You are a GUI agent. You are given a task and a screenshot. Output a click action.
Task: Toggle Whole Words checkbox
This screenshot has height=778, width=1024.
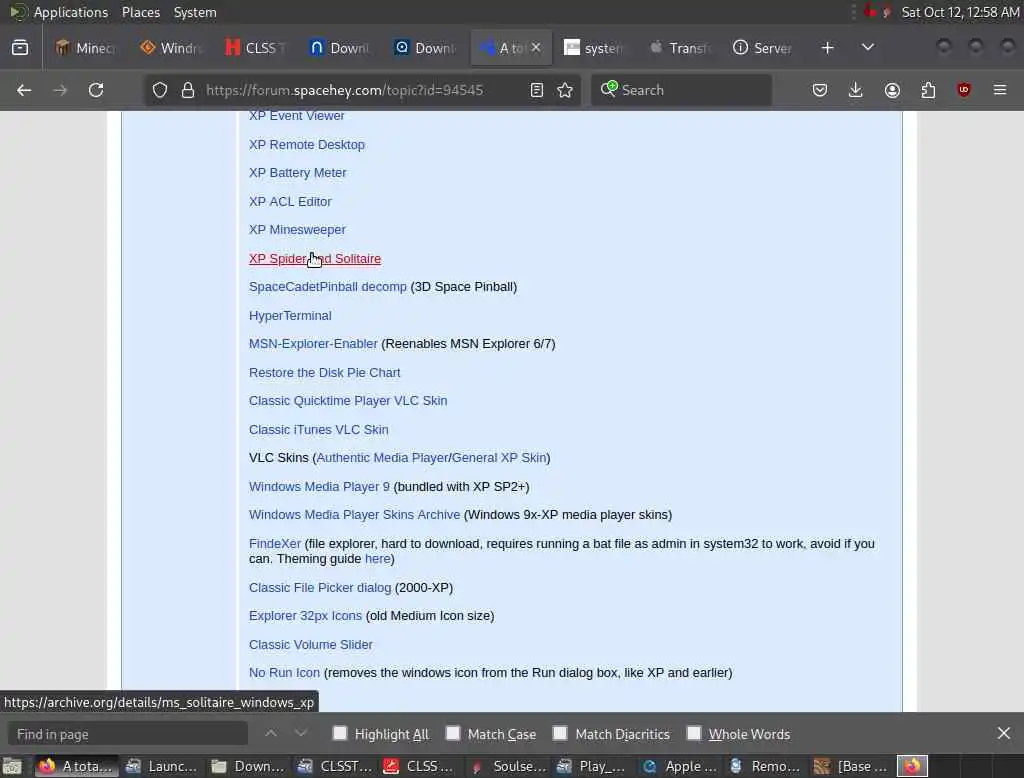[694, 734]
